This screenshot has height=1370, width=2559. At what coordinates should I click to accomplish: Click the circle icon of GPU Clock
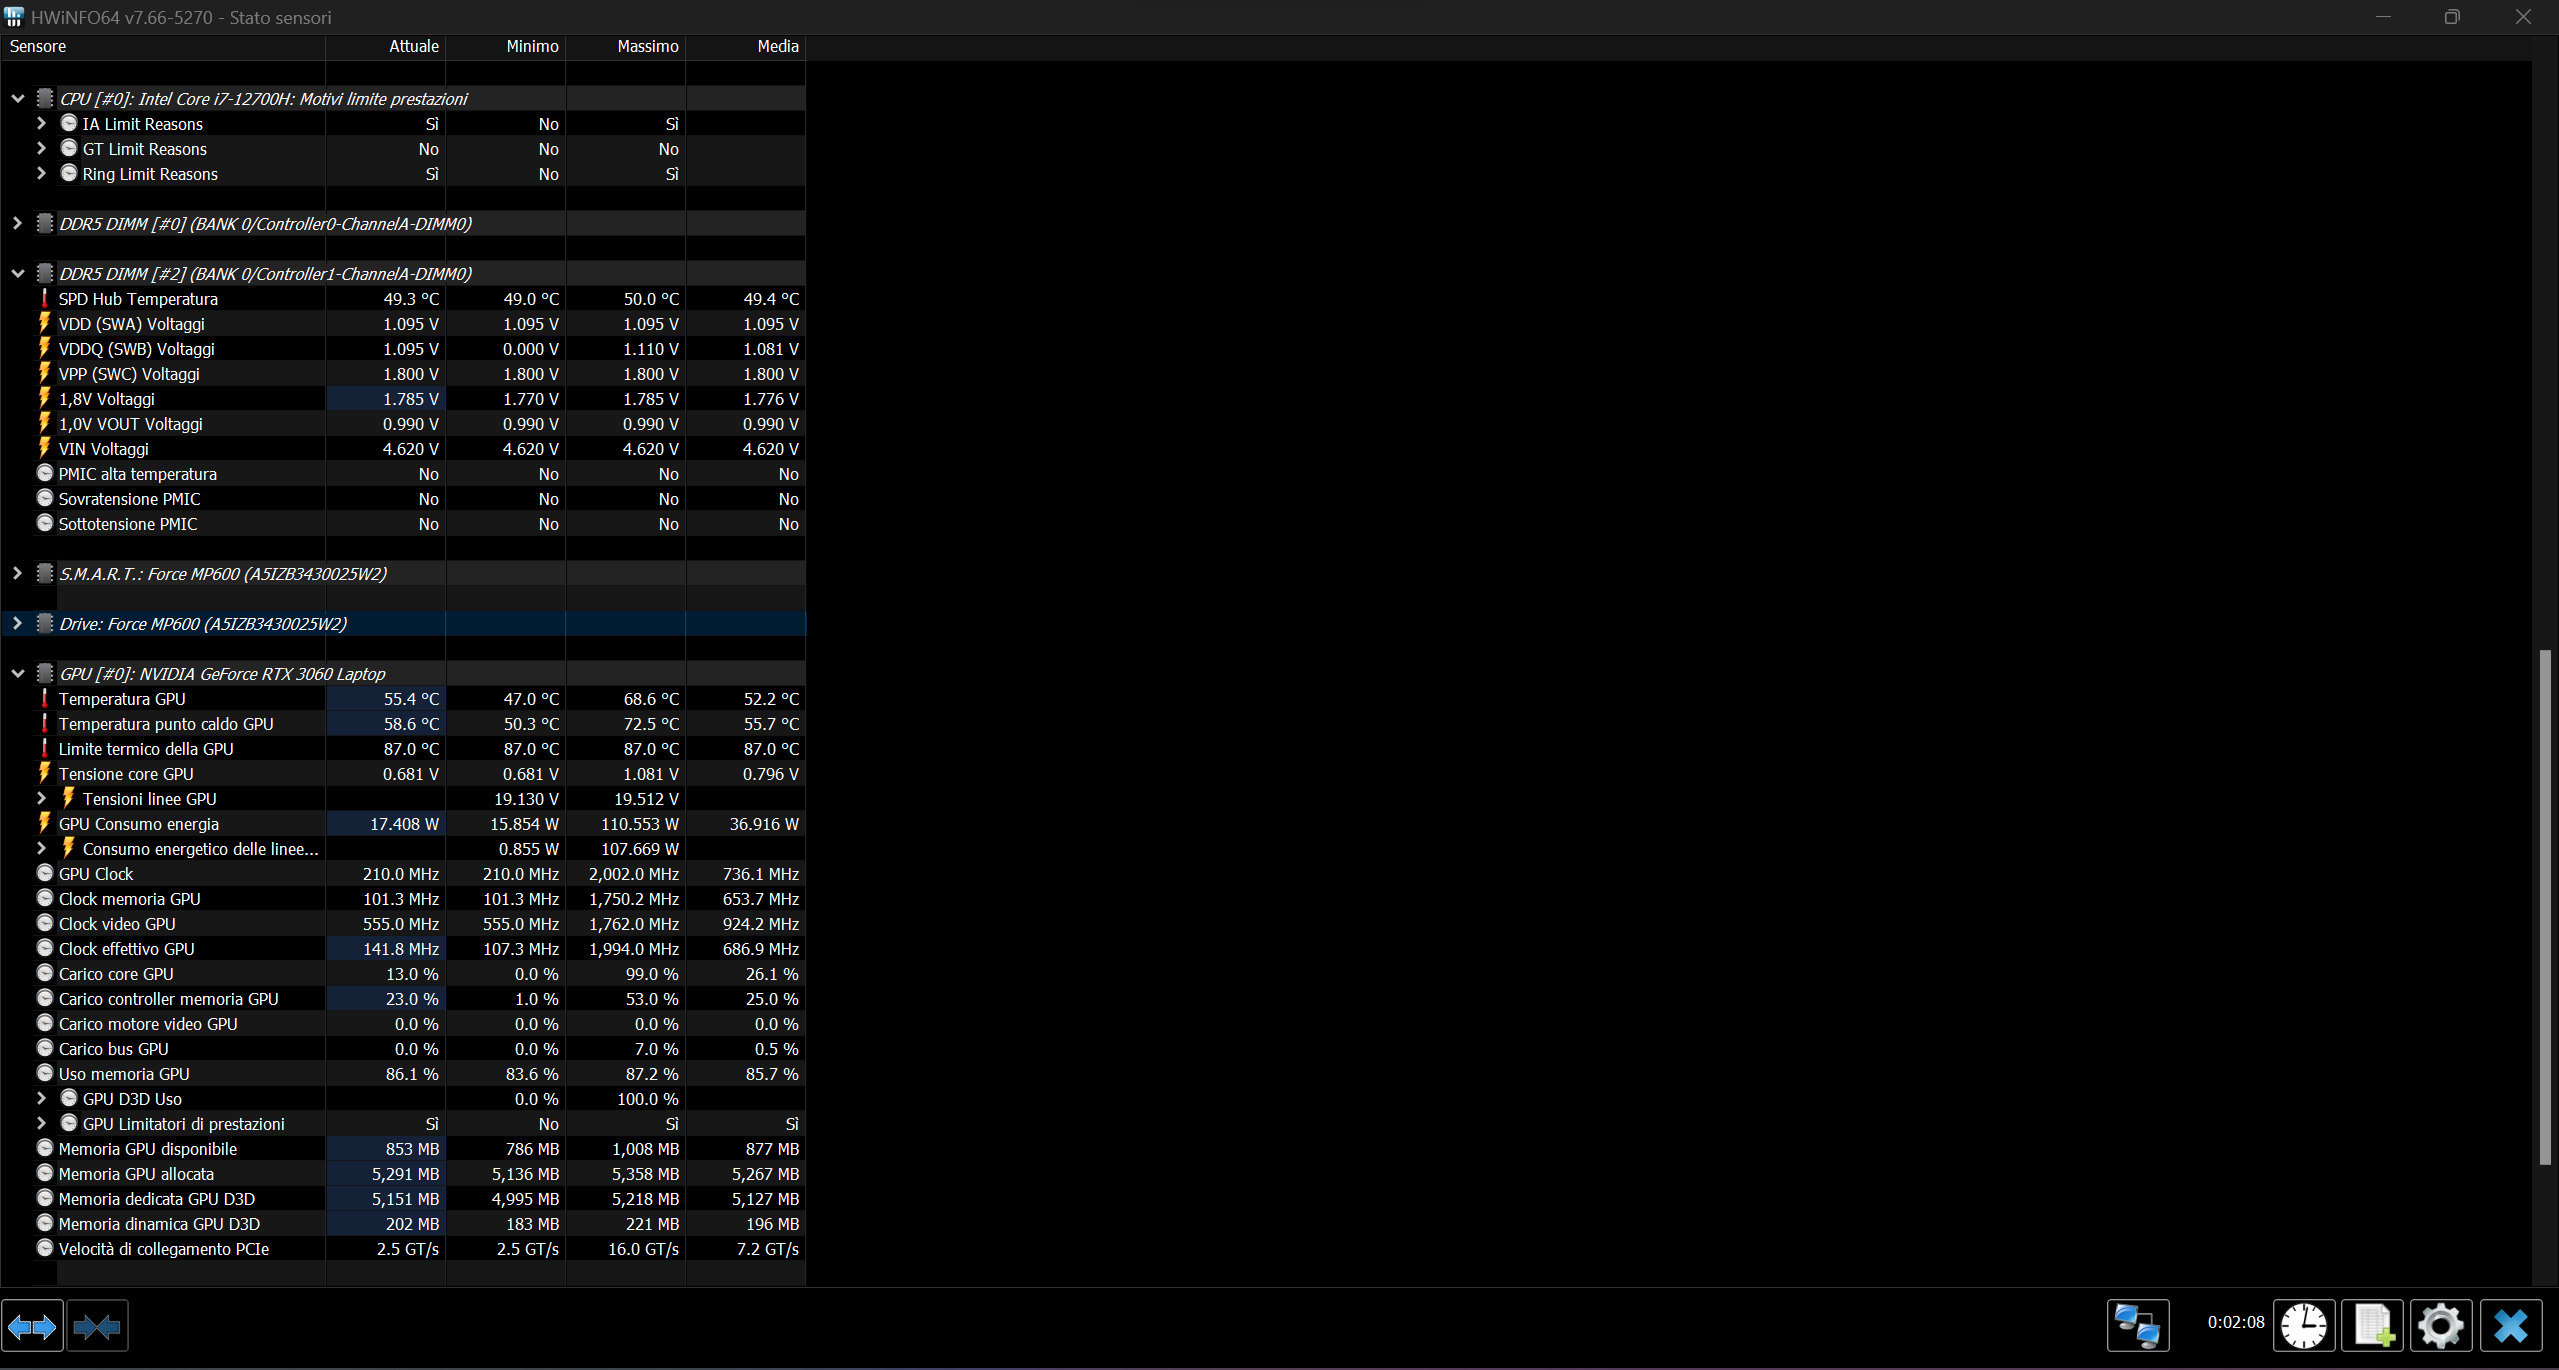(45, 873)
